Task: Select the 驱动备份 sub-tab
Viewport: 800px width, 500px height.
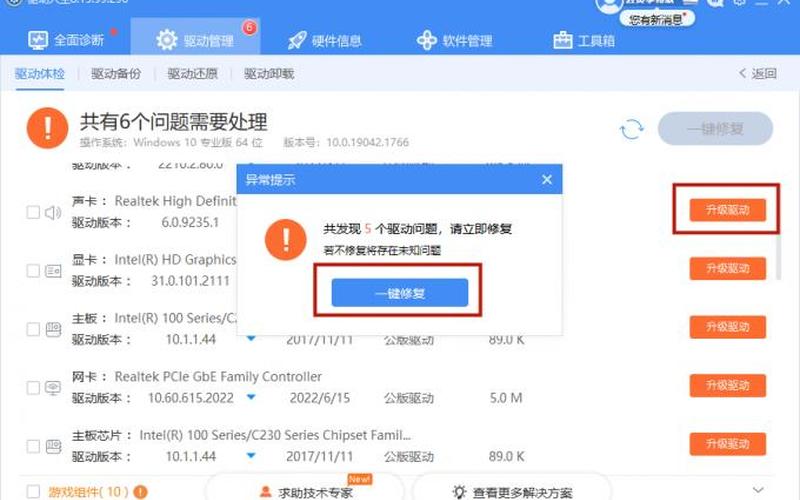Action: point(116,74)
